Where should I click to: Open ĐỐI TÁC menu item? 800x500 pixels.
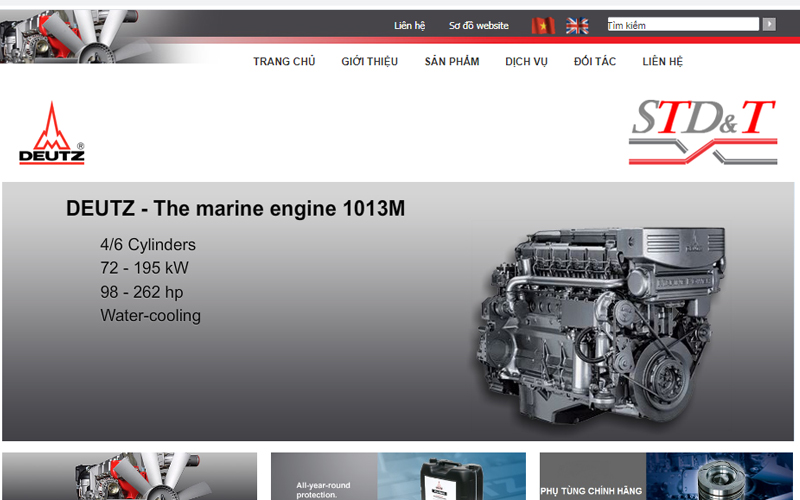pos(594,62)
